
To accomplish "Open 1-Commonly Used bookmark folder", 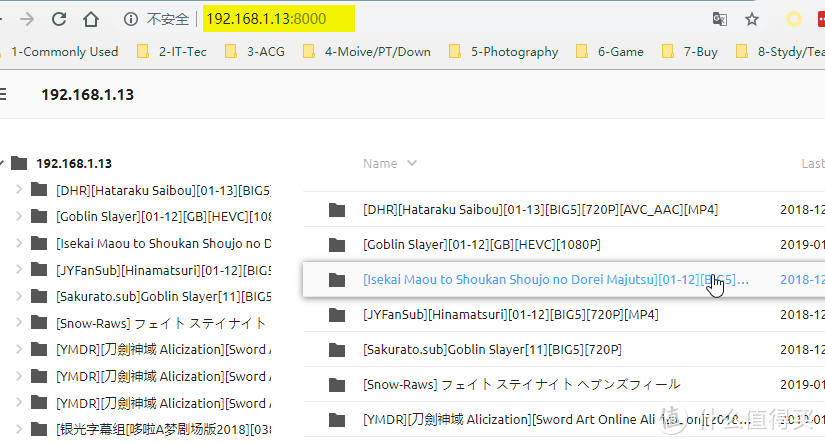I will coord(64,52).
